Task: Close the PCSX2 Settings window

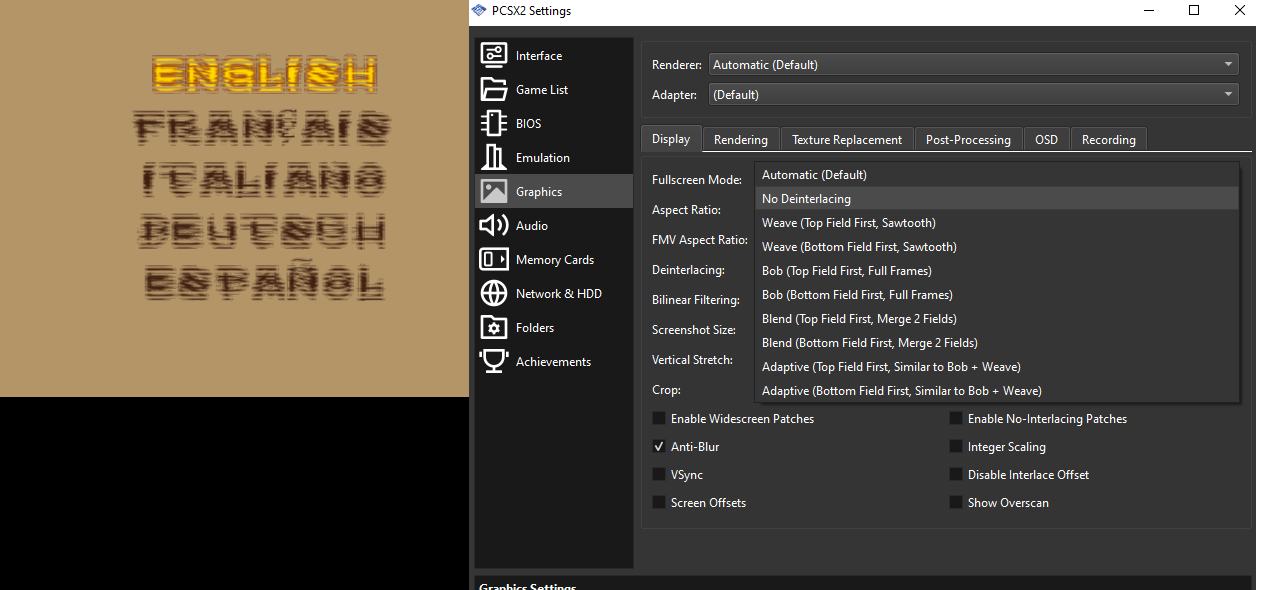Action: pyautogui.click(x=1240, y=11)
